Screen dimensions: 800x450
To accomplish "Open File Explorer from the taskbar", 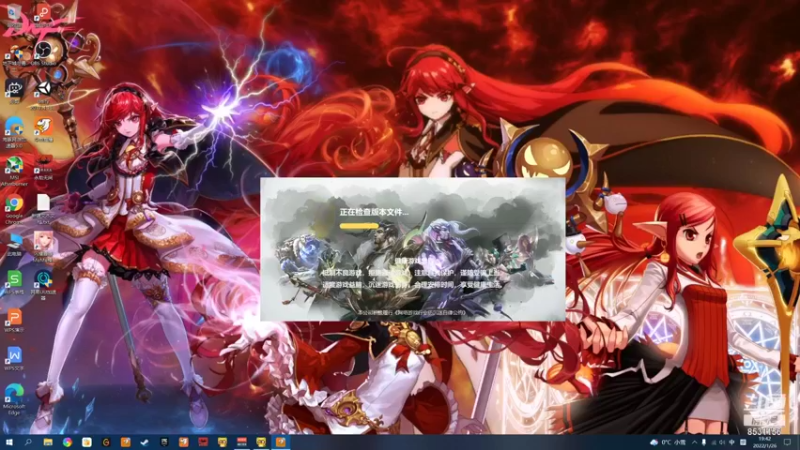I will (x=48, y=442).
